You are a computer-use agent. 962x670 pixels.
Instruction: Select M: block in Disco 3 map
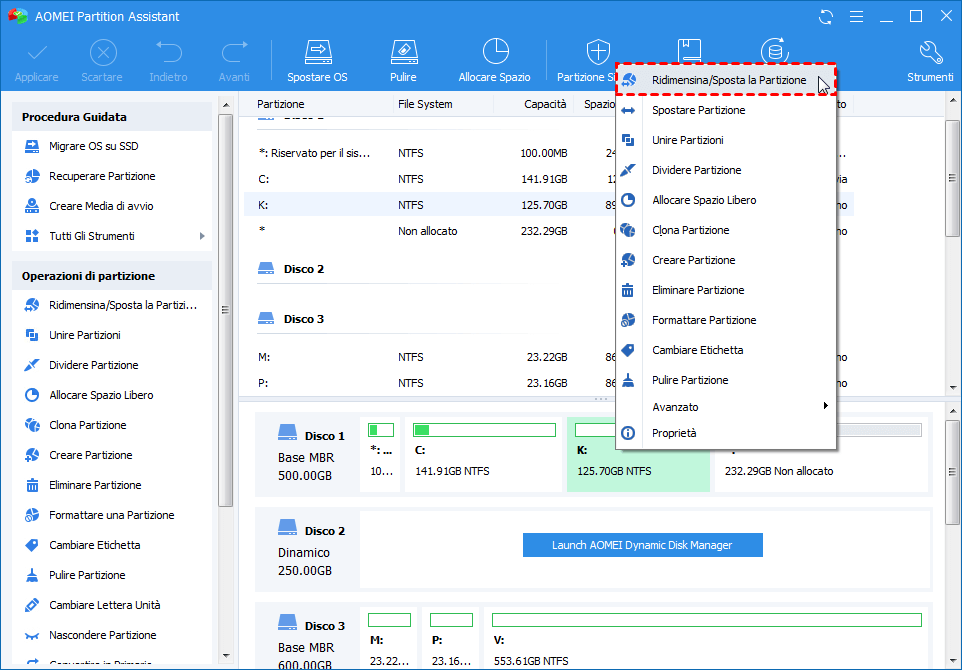389,638
